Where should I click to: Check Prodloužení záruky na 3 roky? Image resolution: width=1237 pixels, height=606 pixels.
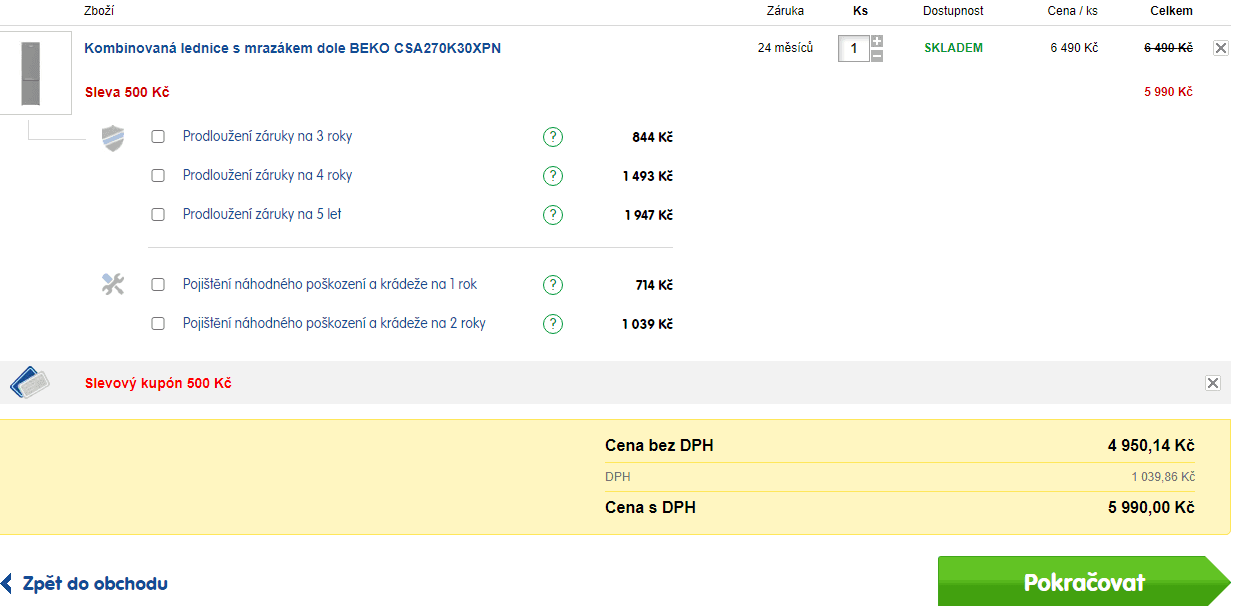pos(158,137)
